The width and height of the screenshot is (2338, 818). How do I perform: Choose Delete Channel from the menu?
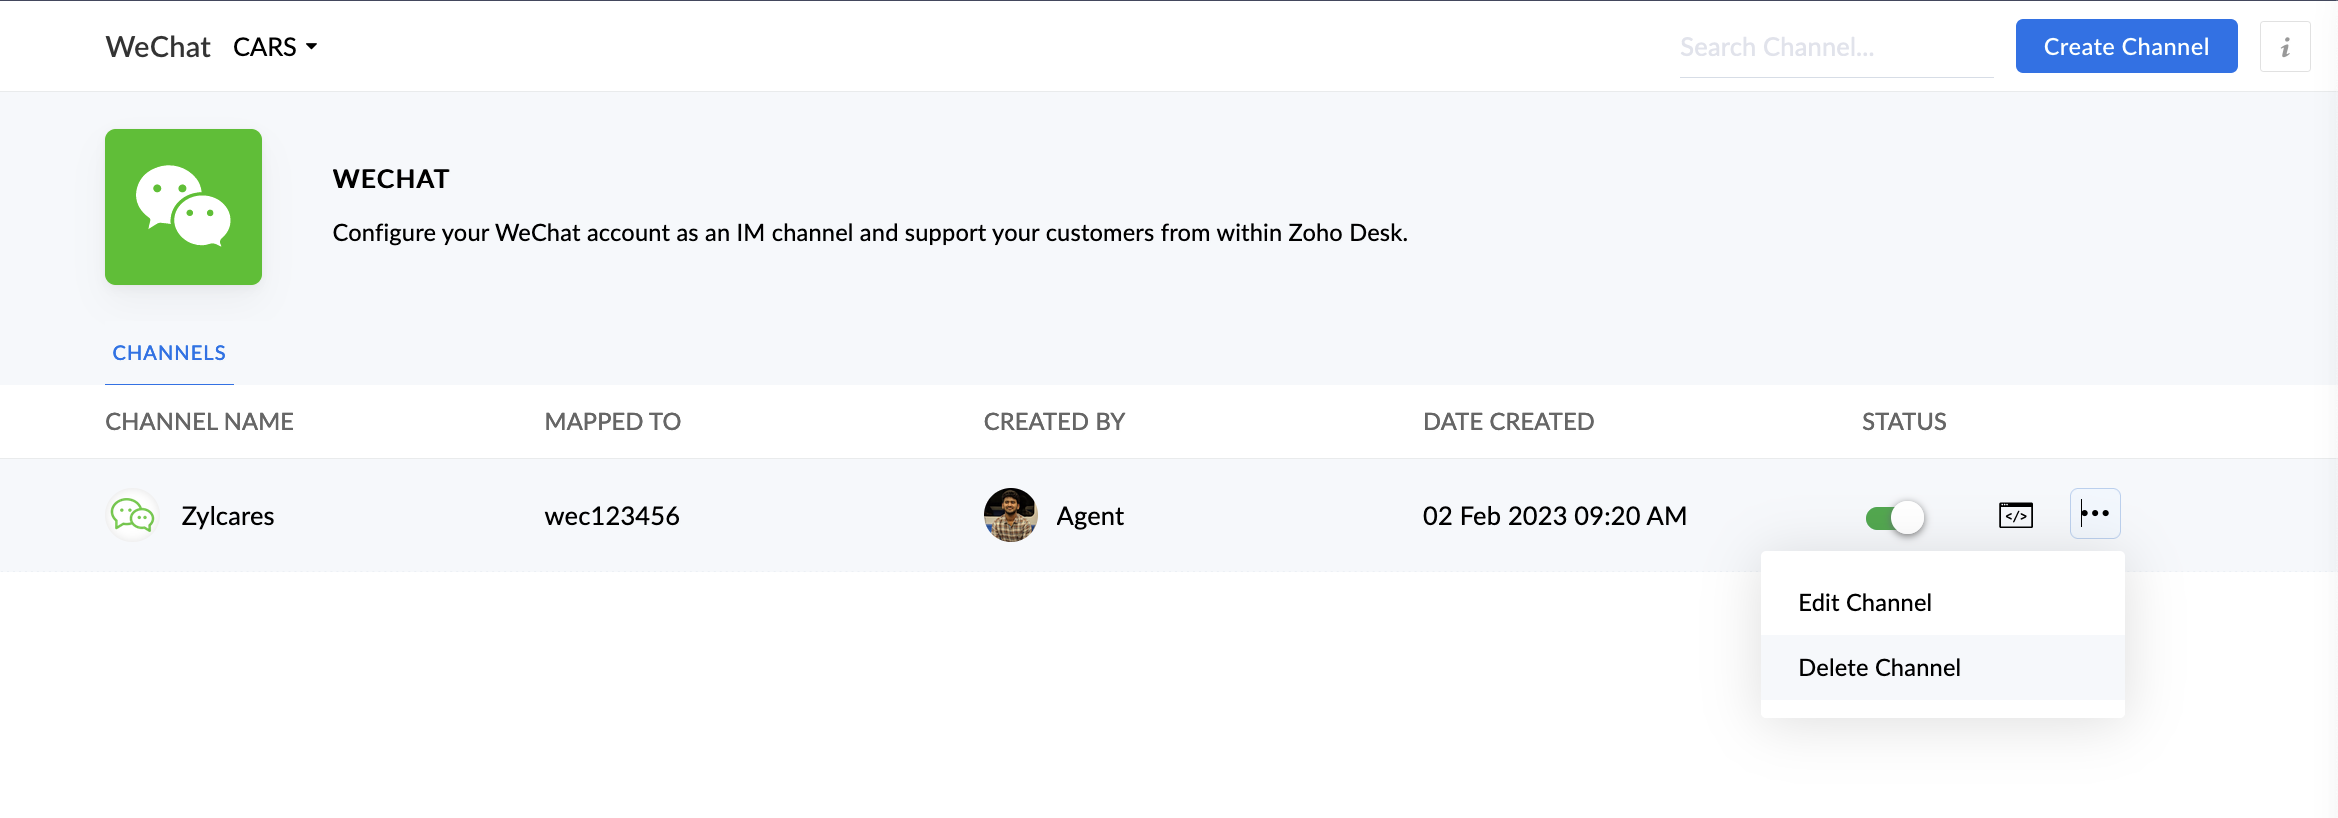tap(1878, 668)
